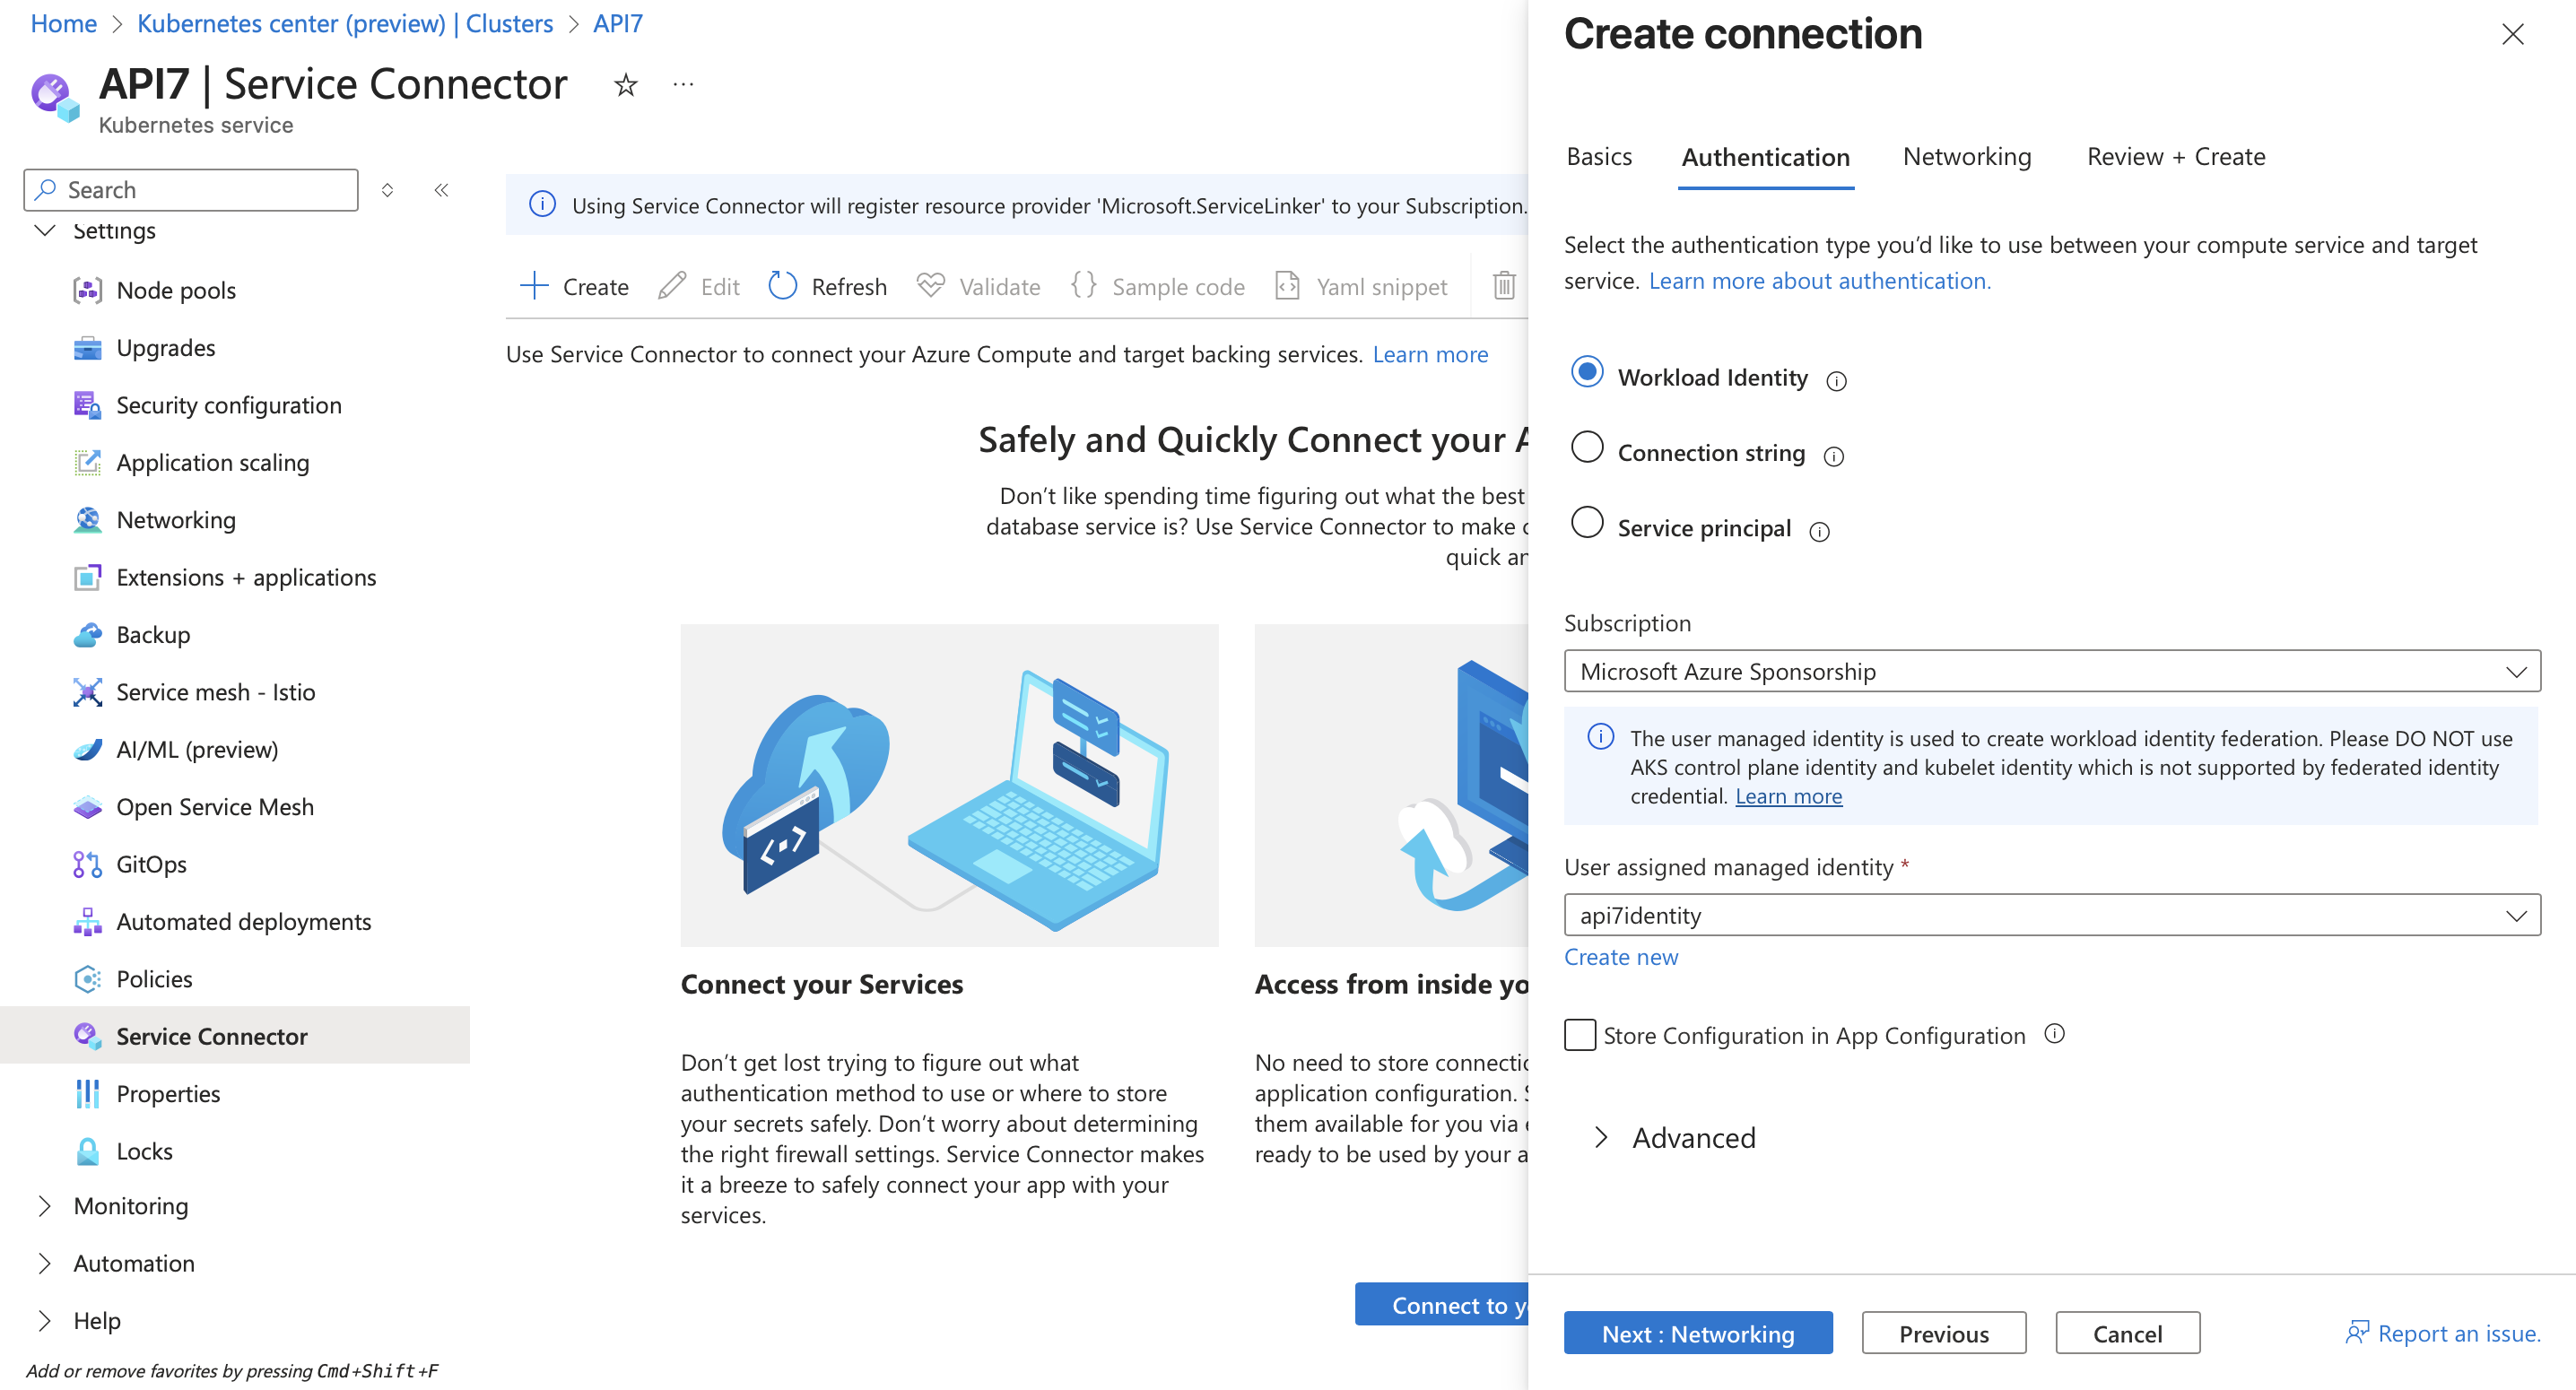Open GitOps from the sidebar
Viewport: 2576px width, 1390px height.
150,864
